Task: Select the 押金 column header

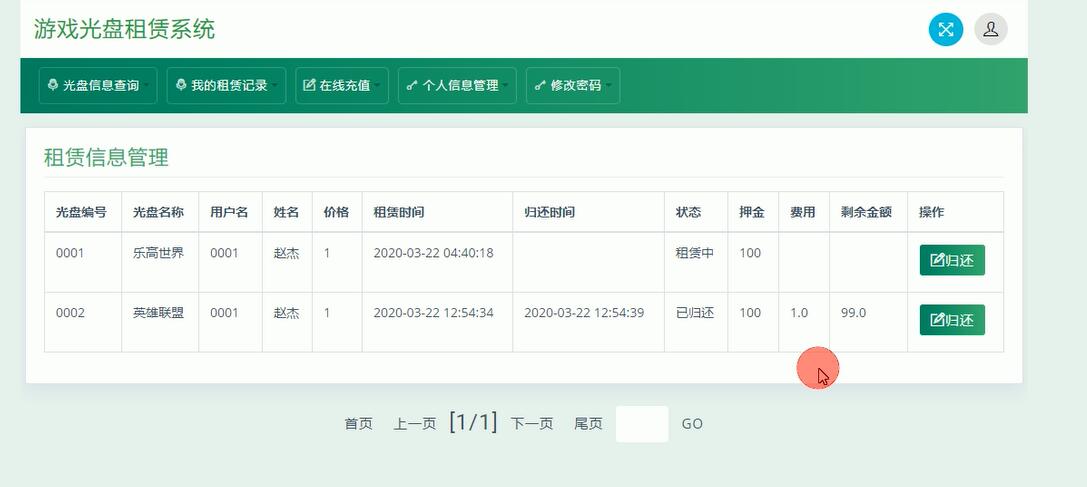Action: 751,212
